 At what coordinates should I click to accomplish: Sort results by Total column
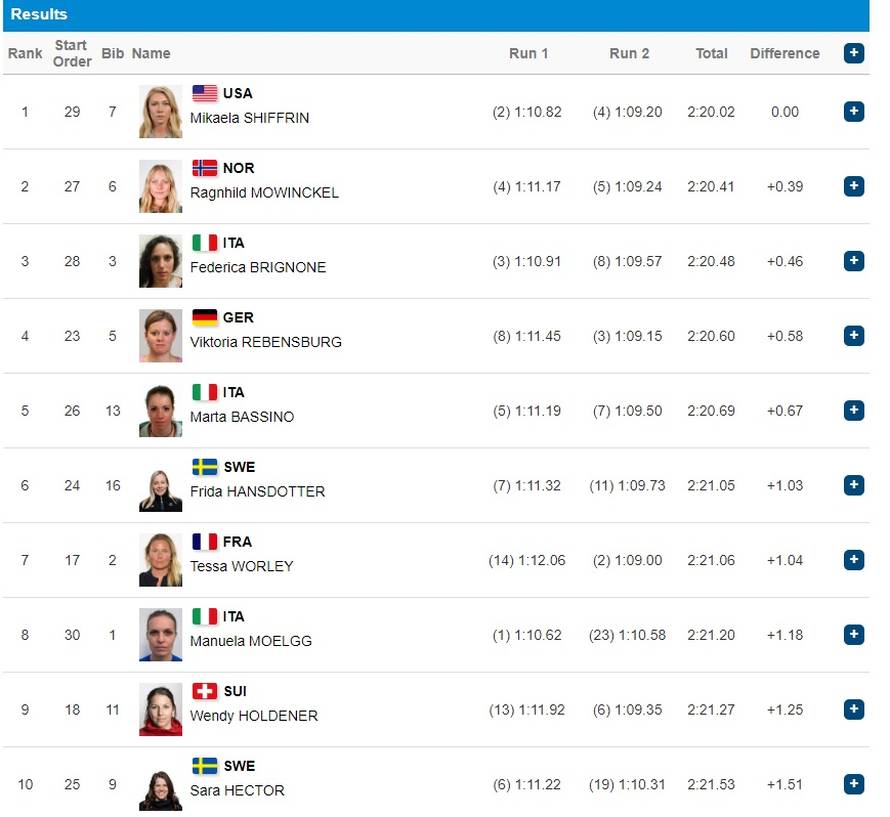pyautogui.click(x=711, y=53)
